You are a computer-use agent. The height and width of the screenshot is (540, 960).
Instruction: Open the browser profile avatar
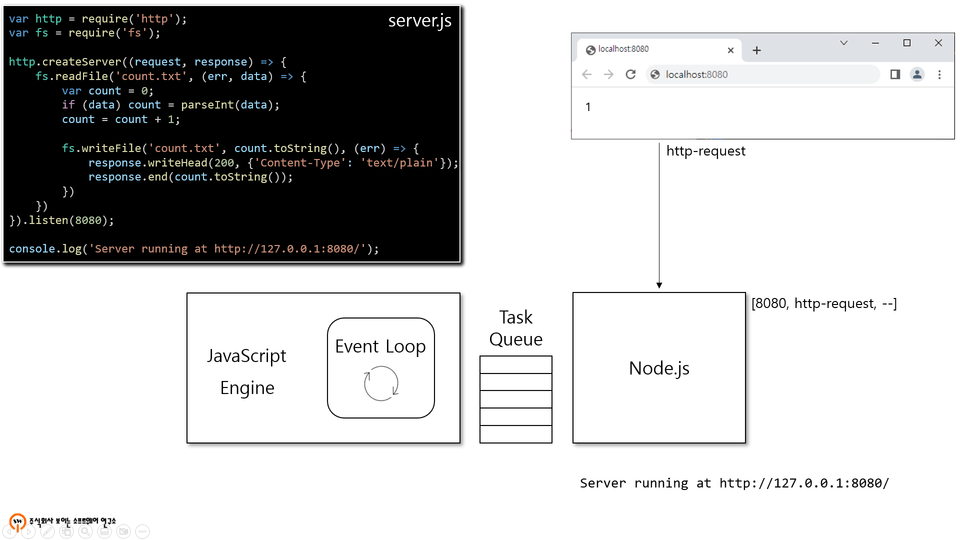pyautogui.click(x=917, y=74)
